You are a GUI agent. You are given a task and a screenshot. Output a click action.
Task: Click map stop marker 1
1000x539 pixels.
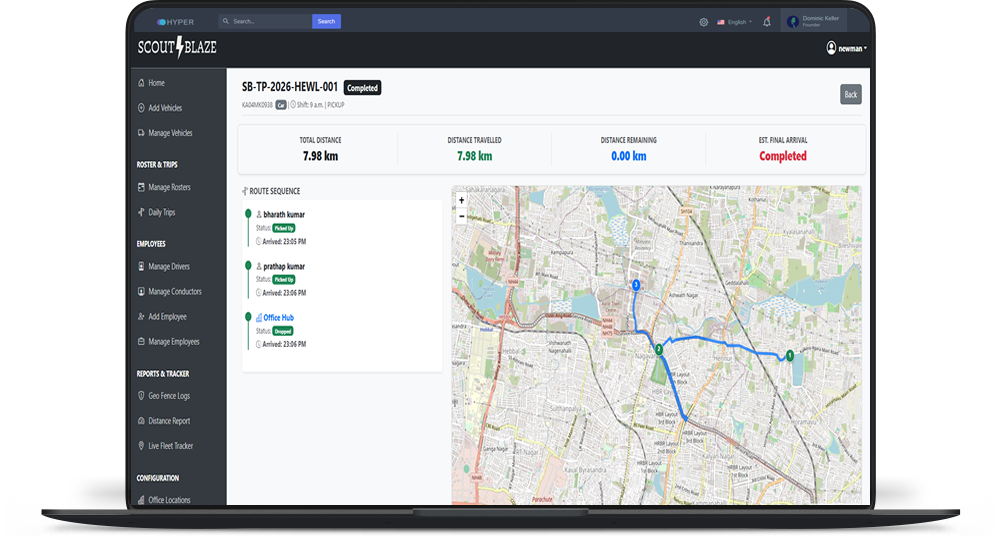(x=789, y=354)
